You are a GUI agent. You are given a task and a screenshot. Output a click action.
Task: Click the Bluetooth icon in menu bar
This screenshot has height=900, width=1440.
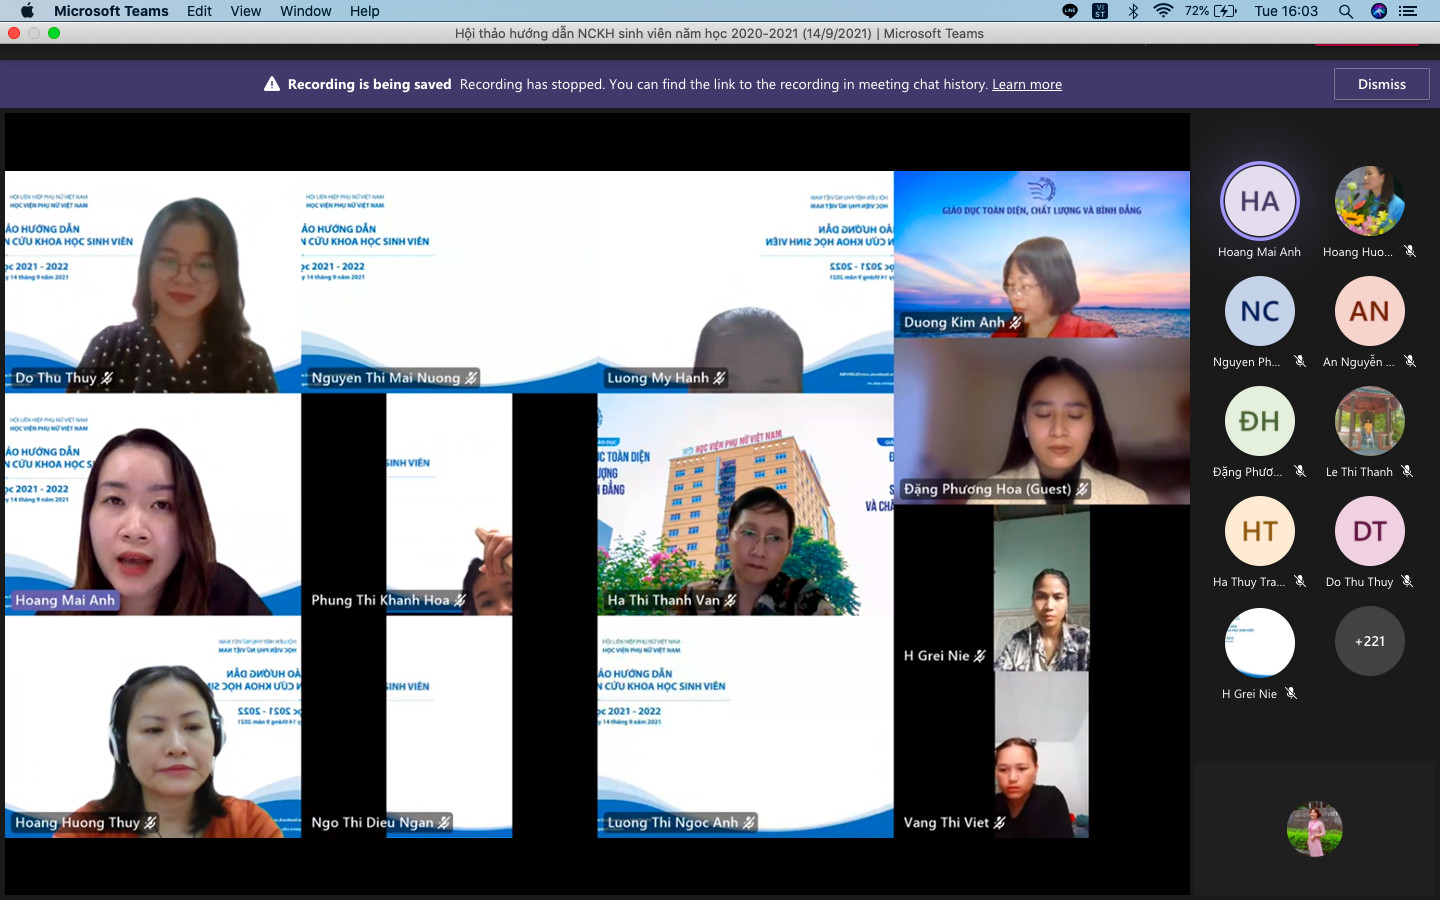1133,11
